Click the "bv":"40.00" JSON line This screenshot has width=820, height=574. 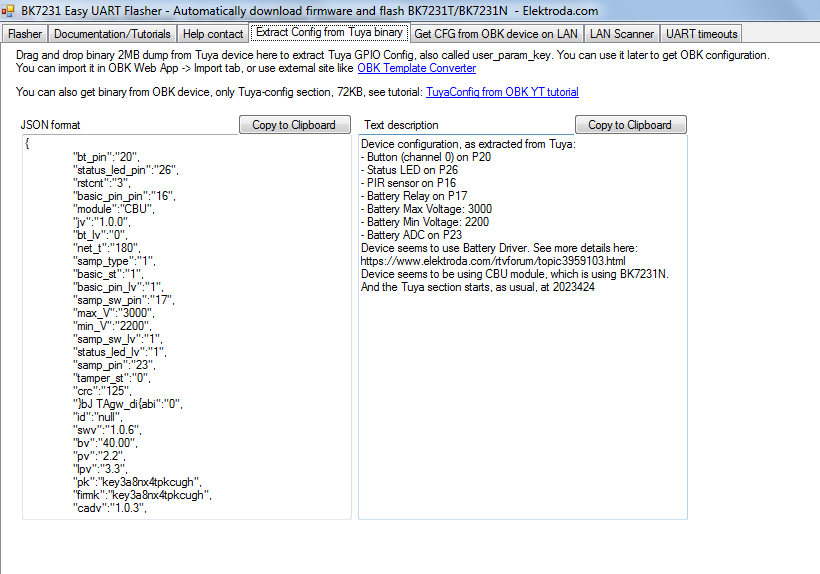click(105, 443)
